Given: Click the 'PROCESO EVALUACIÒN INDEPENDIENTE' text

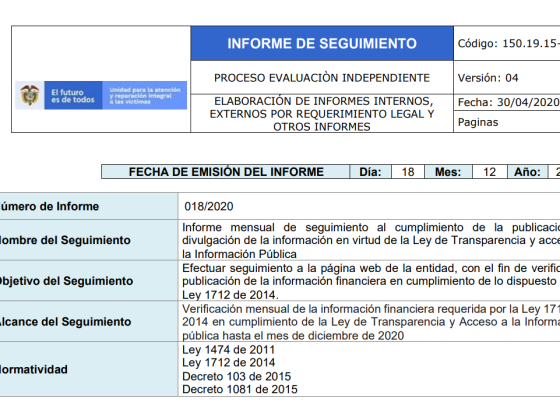Looking at the screenshot, I should pyautogui.click(x=322, y=78).
